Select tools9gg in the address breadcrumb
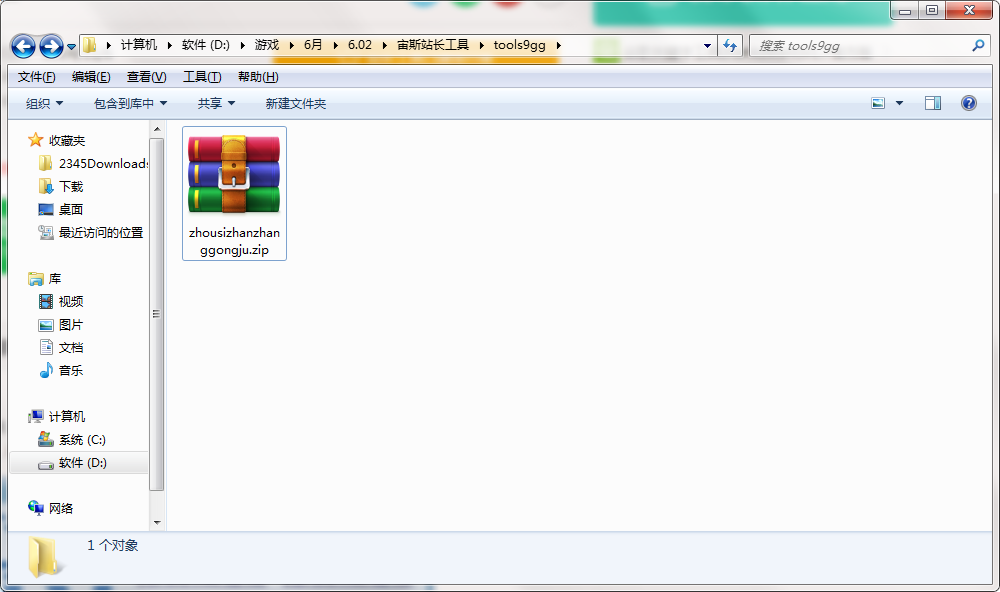Screen dimensions: 1000x592 519,45
